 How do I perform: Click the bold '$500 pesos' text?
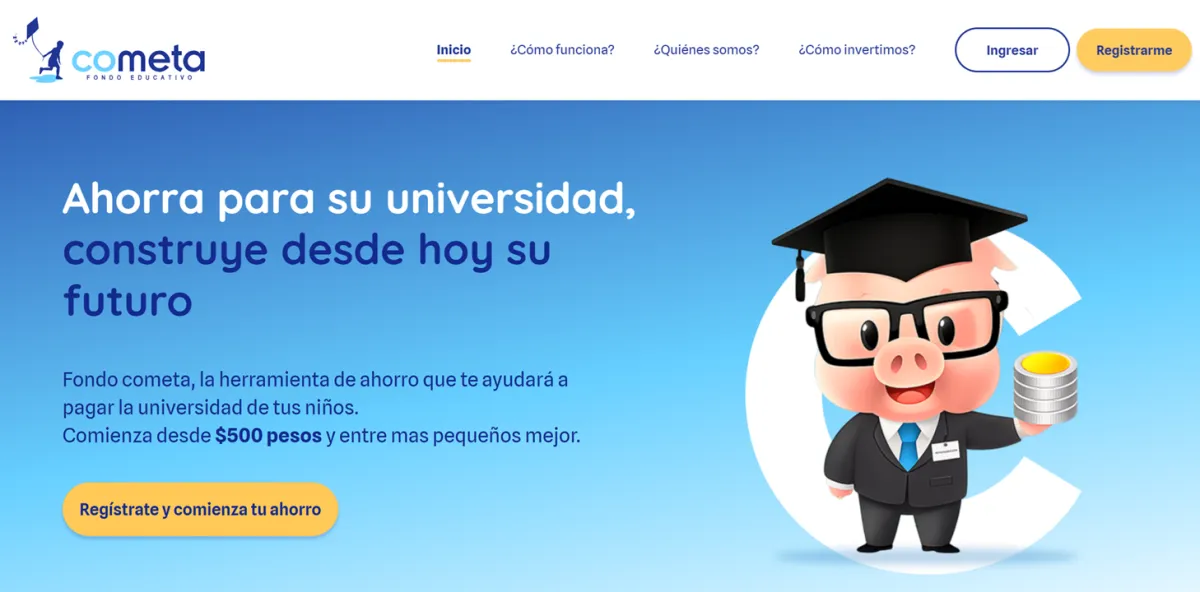[x=268, y=436]
